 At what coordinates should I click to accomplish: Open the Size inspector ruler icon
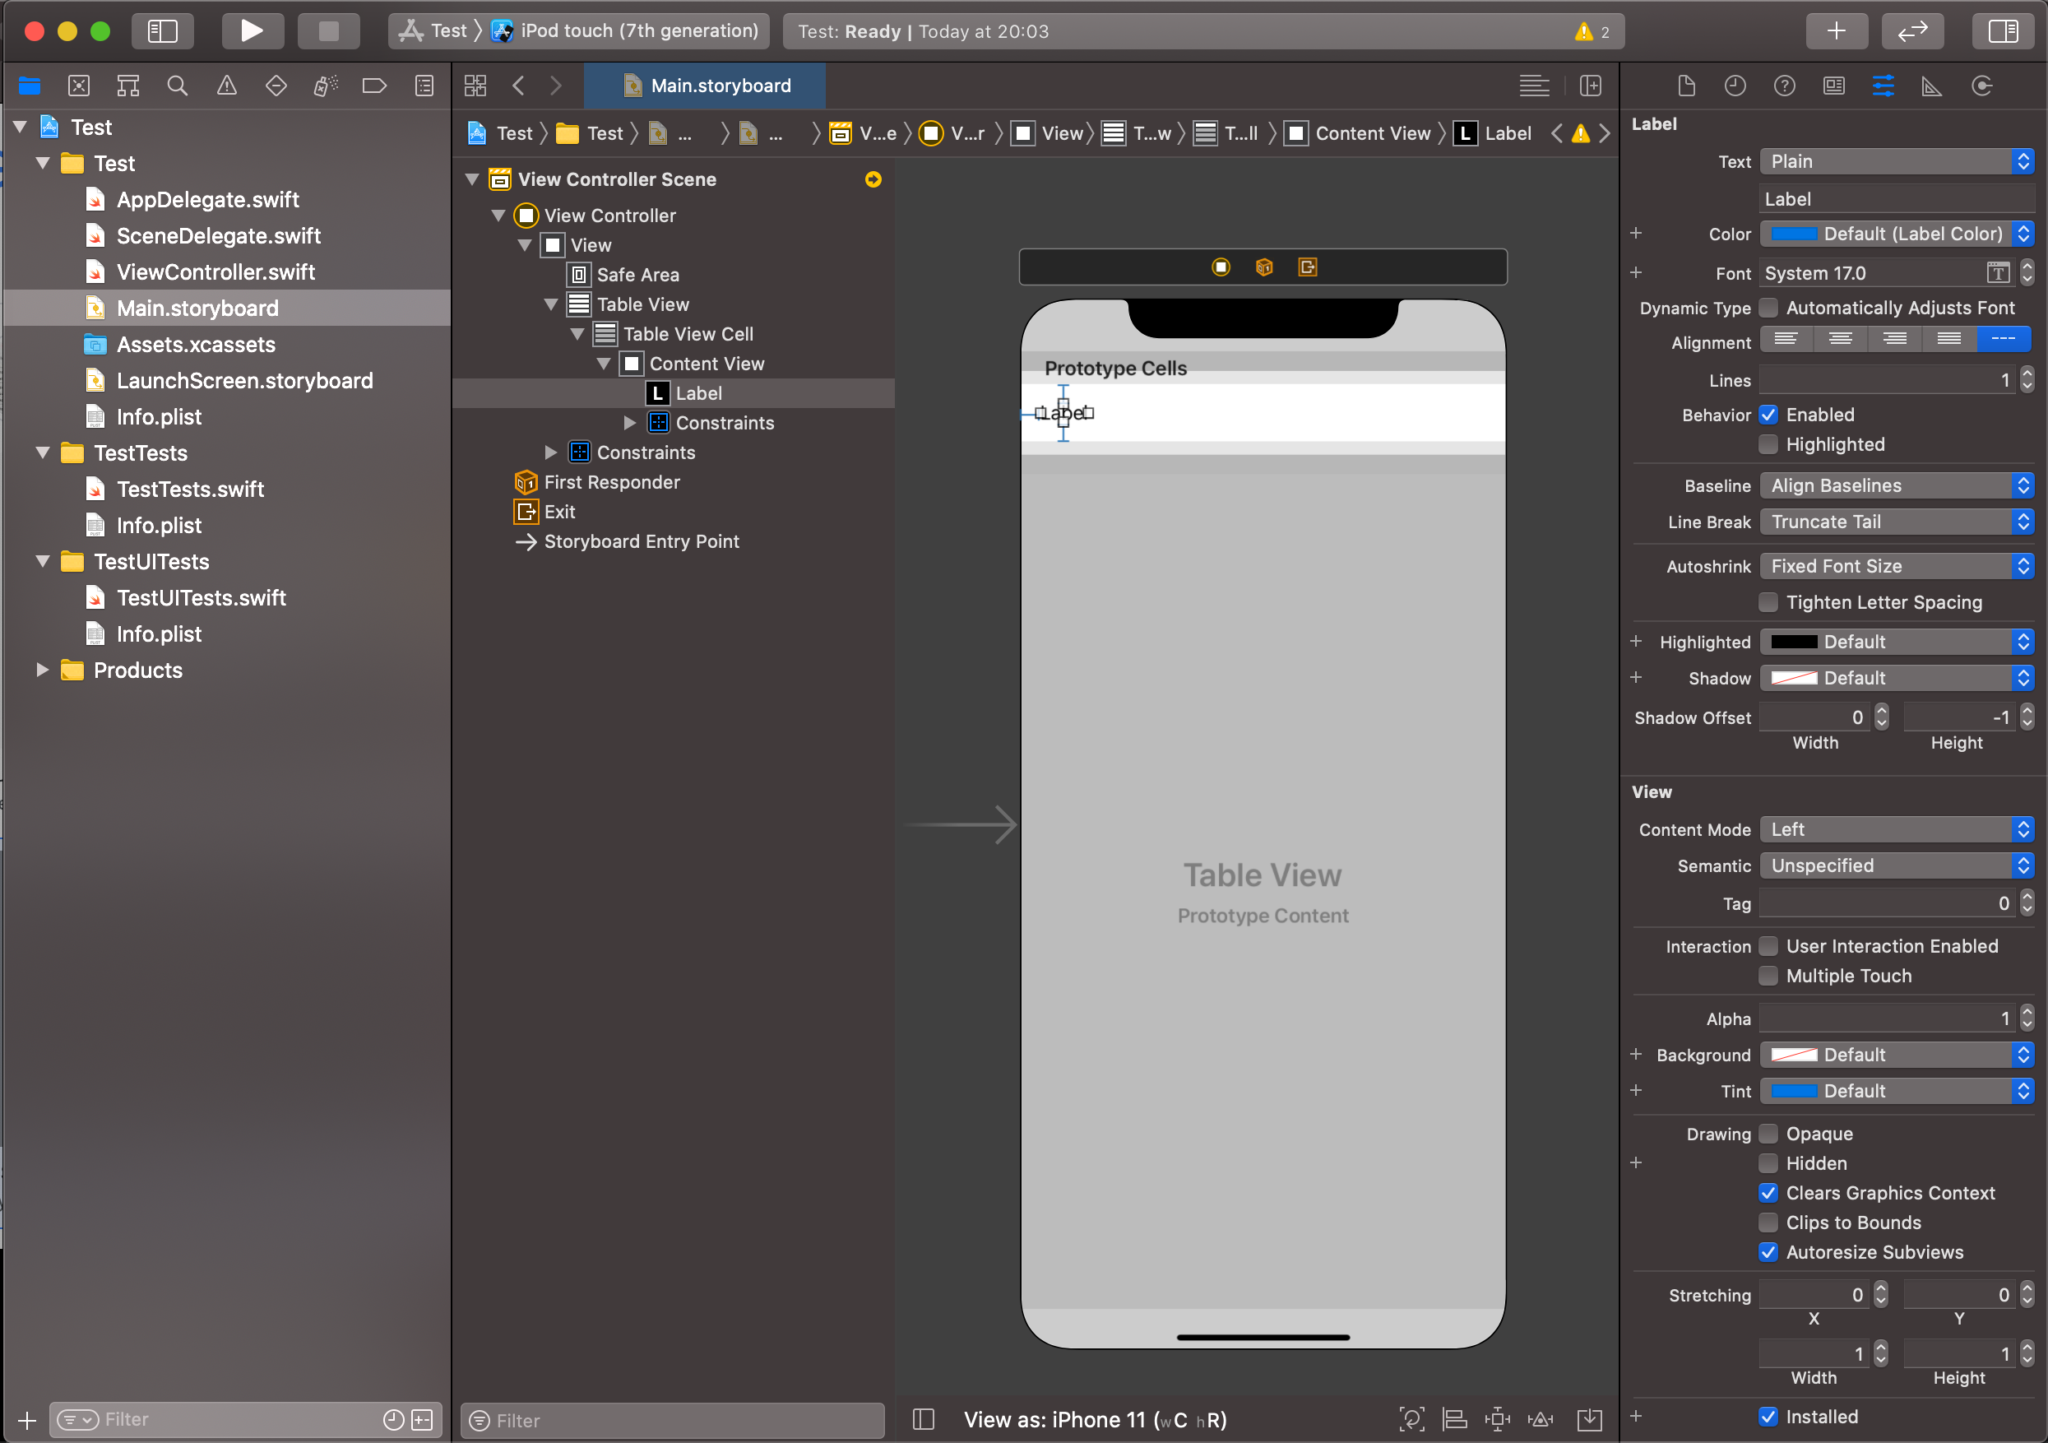1930,86
